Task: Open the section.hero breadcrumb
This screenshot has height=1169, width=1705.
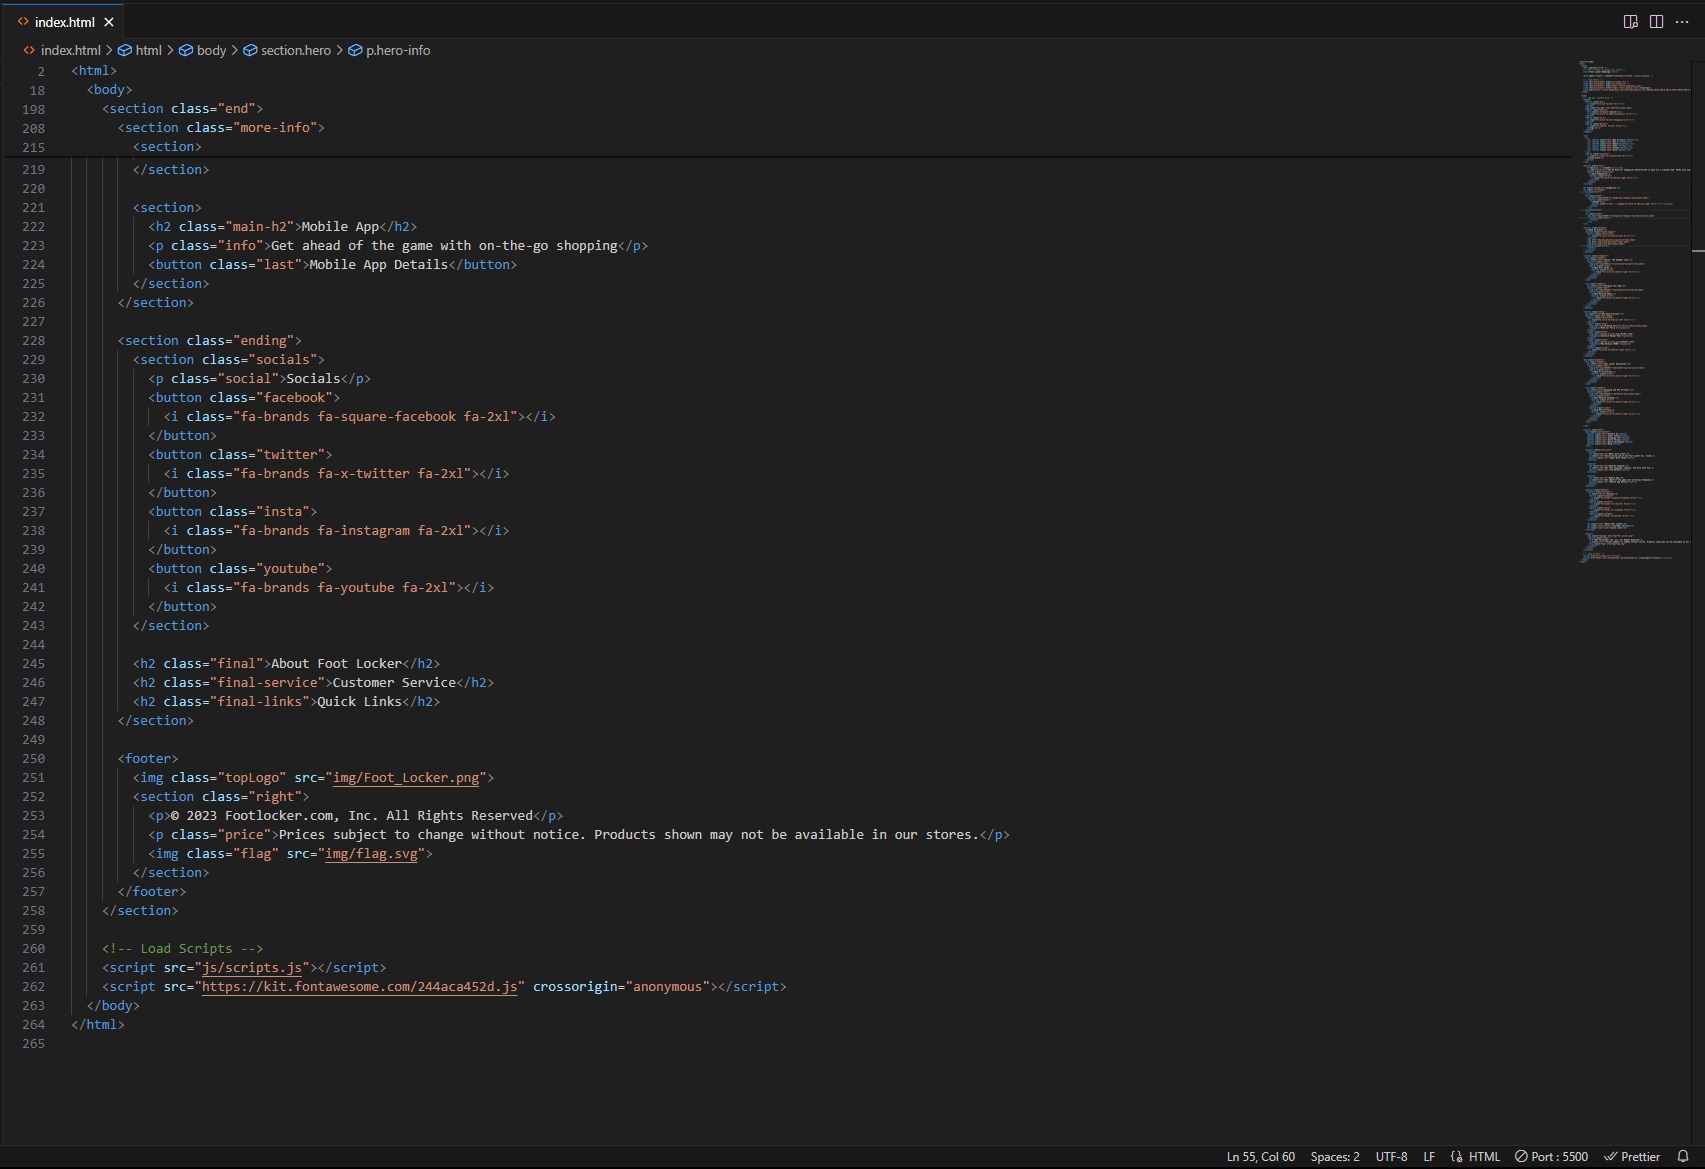Action: click(295, 50)
